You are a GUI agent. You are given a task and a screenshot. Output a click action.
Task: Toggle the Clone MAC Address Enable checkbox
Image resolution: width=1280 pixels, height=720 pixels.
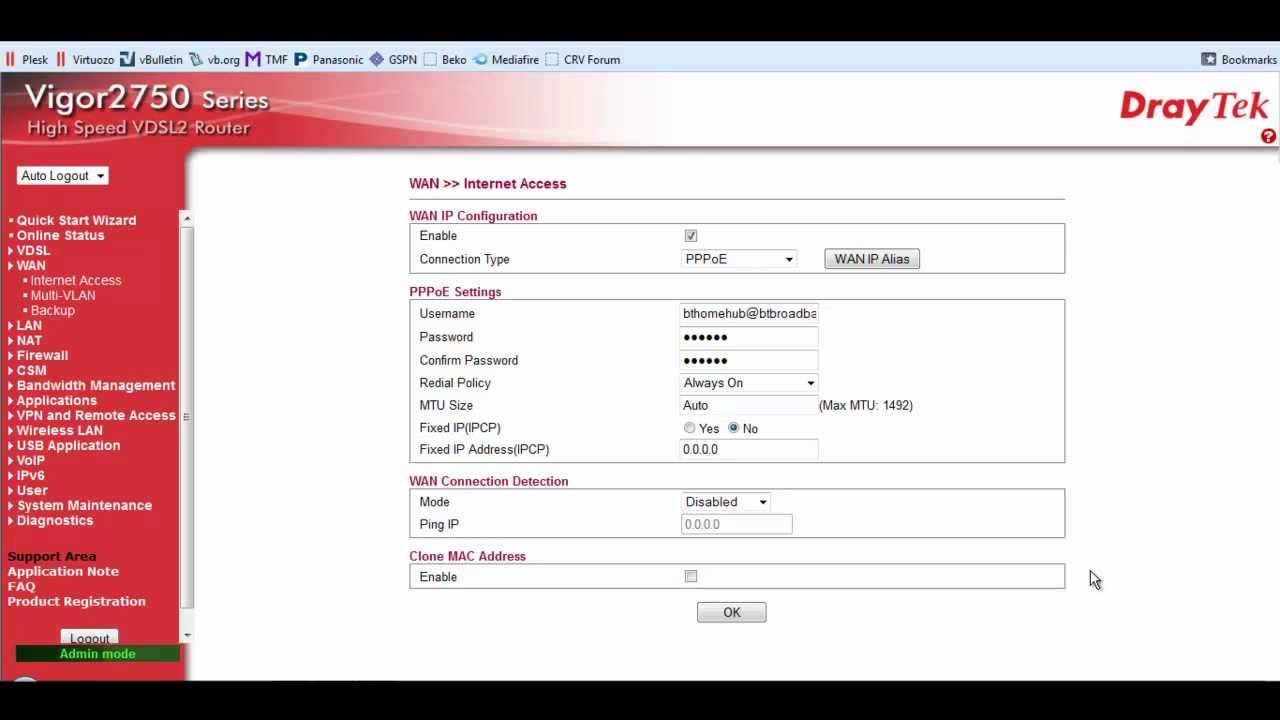[x=691, y=577]
